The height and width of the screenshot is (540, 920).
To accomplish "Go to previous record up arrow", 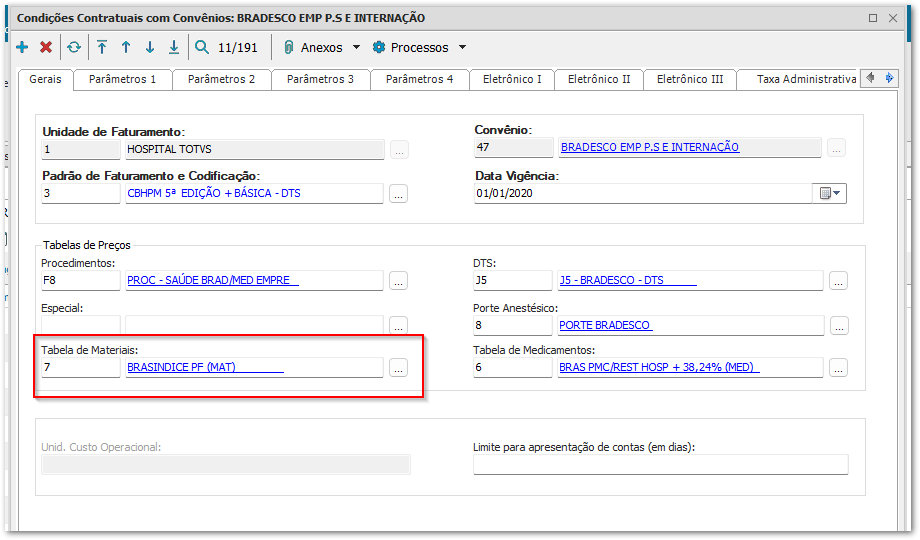I will click(126, 48).
